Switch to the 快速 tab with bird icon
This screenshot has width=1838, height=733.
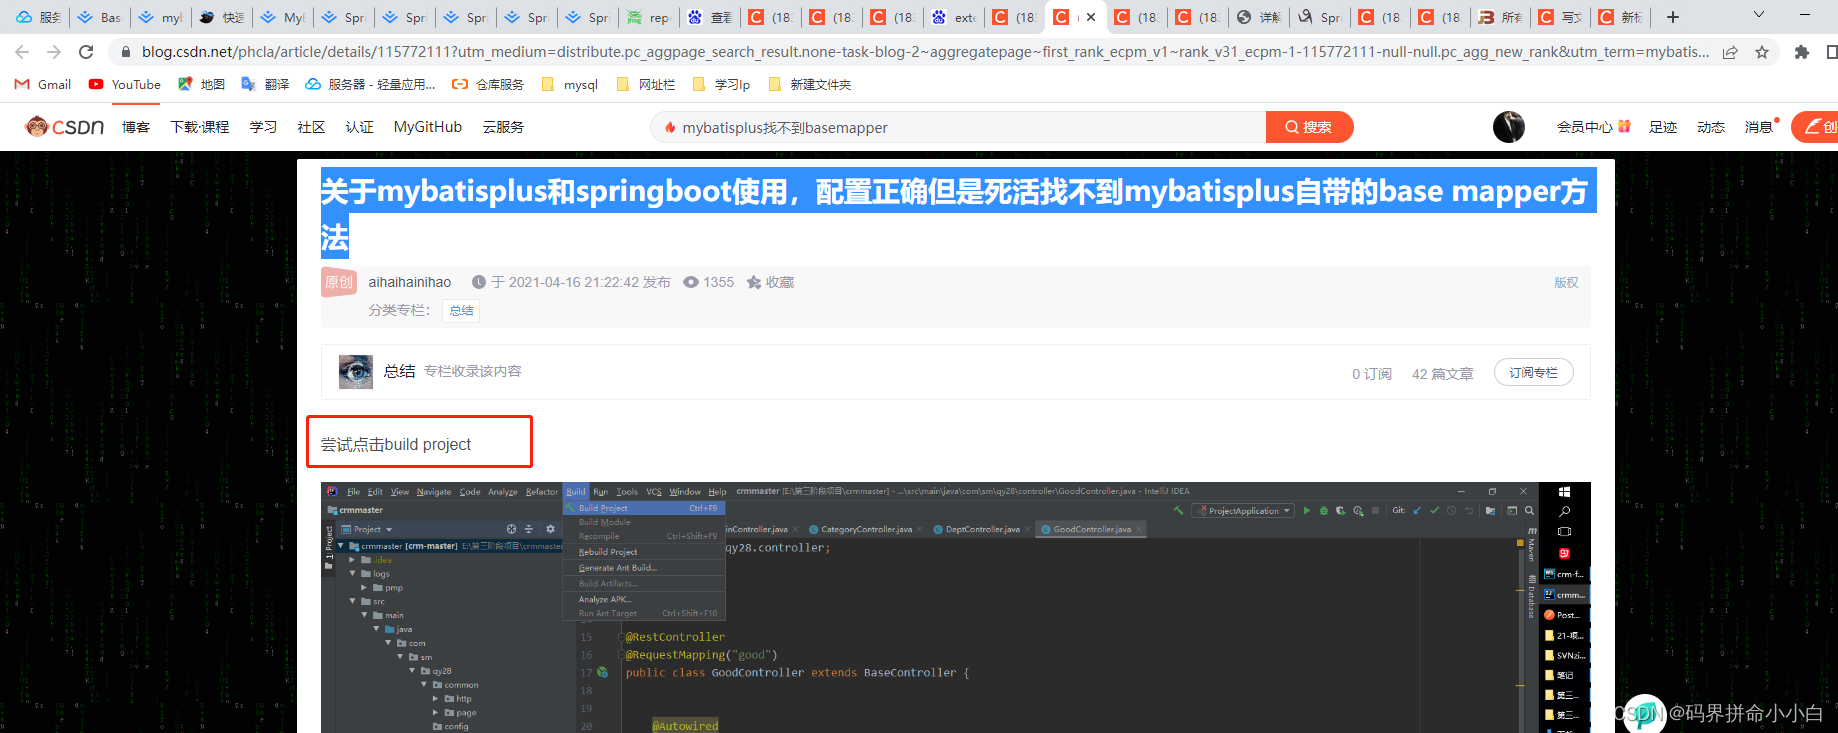click(x=222, y=17)
